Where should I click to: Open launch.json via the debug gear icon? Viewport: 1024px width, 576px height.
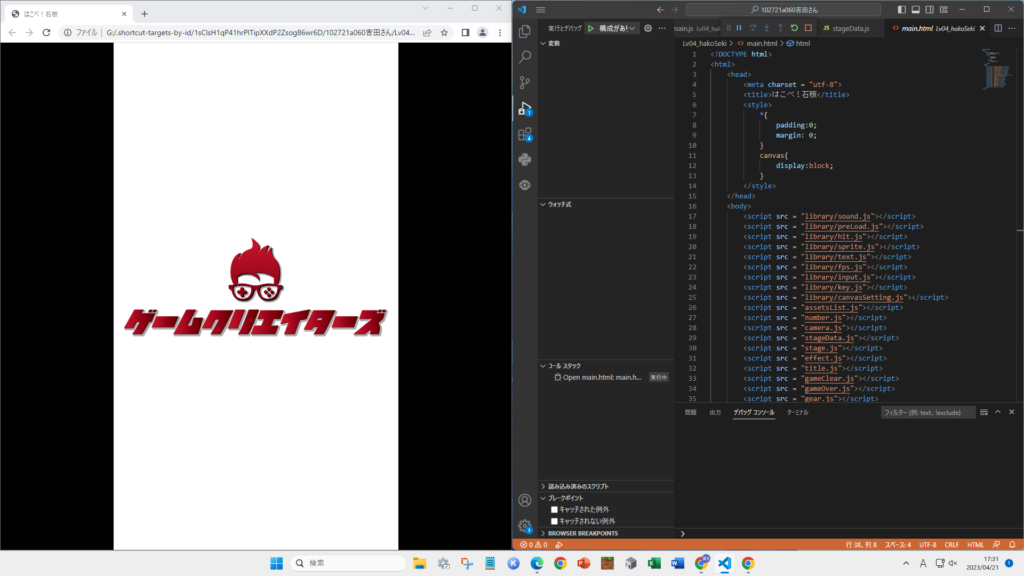648,28
